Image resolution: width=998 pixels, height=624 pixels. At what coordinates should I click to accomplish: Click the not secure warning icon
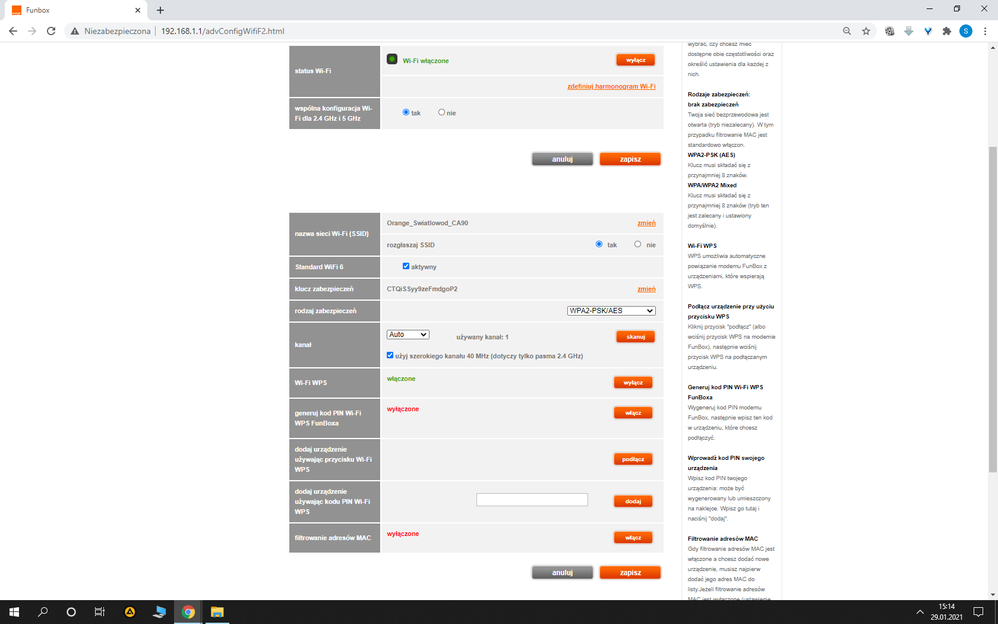tap(74, 31)
